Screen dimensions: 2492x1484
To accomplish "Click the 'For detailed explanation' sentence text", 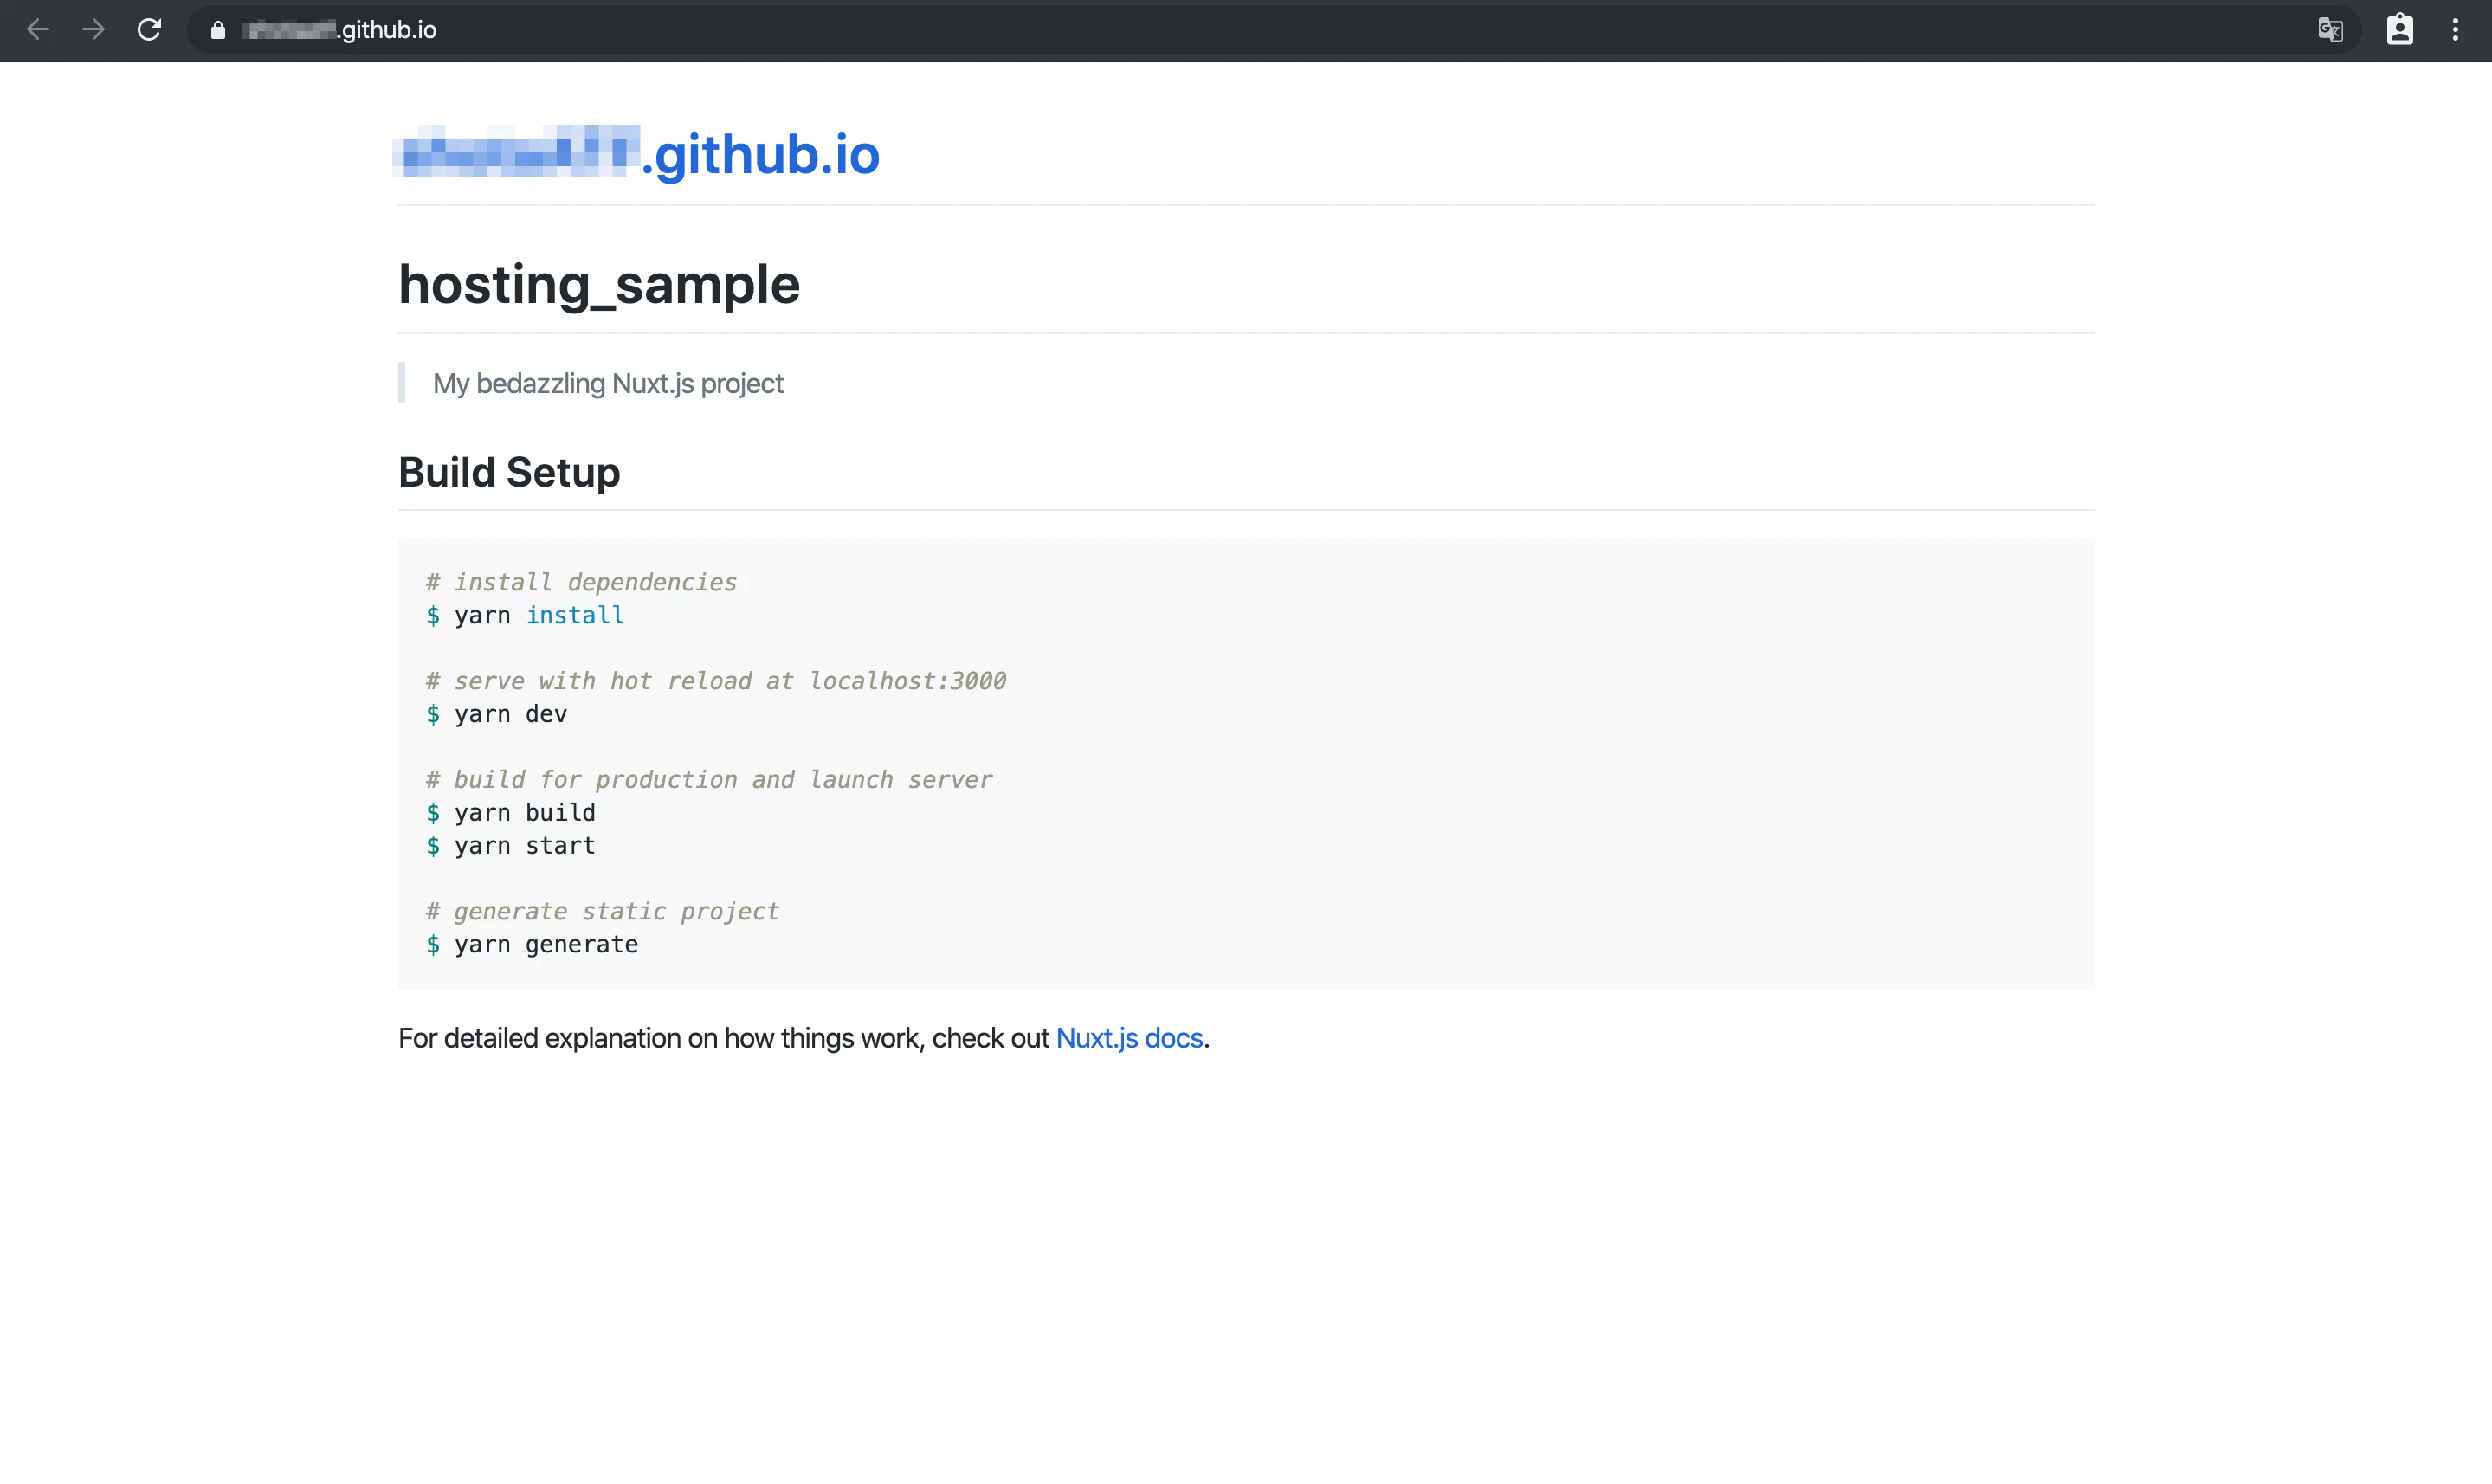I will pyautogui.click(x=804, y=1038).
